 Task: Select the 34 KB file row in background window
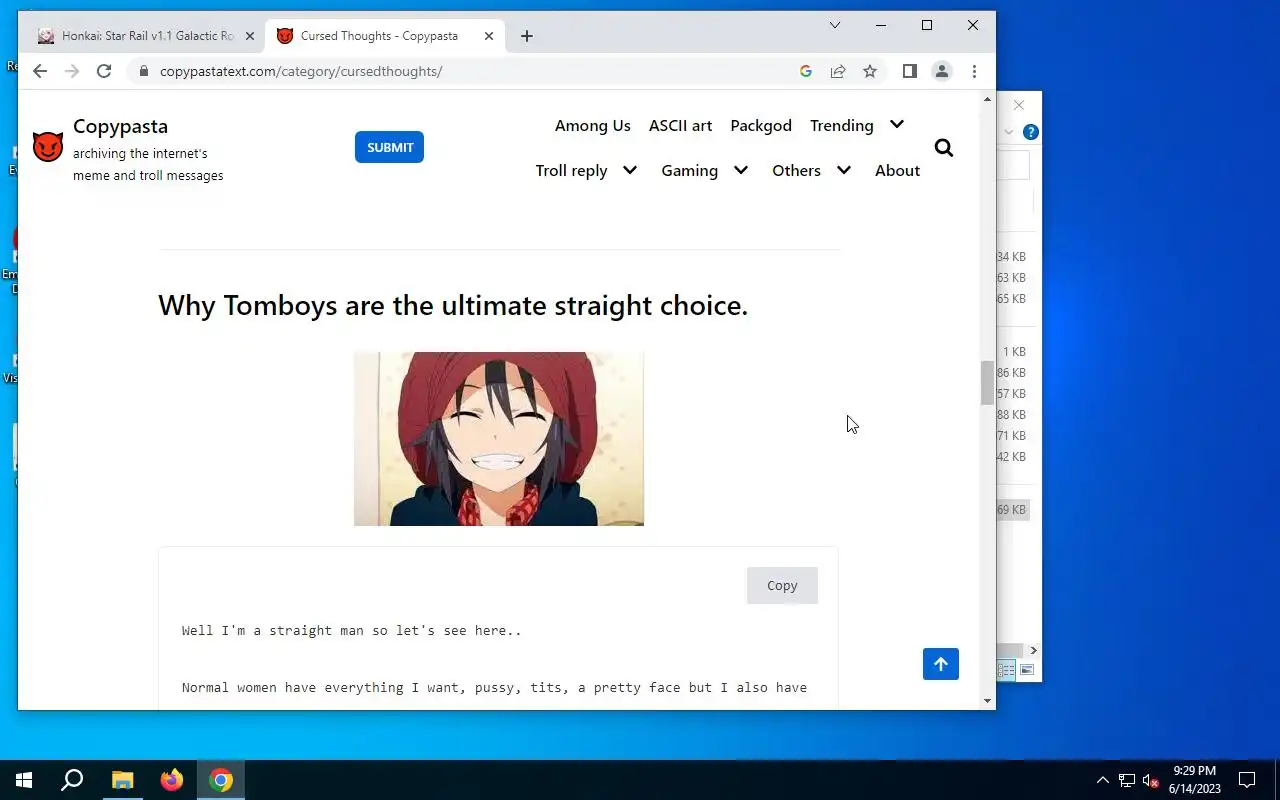click(1012, 257)
